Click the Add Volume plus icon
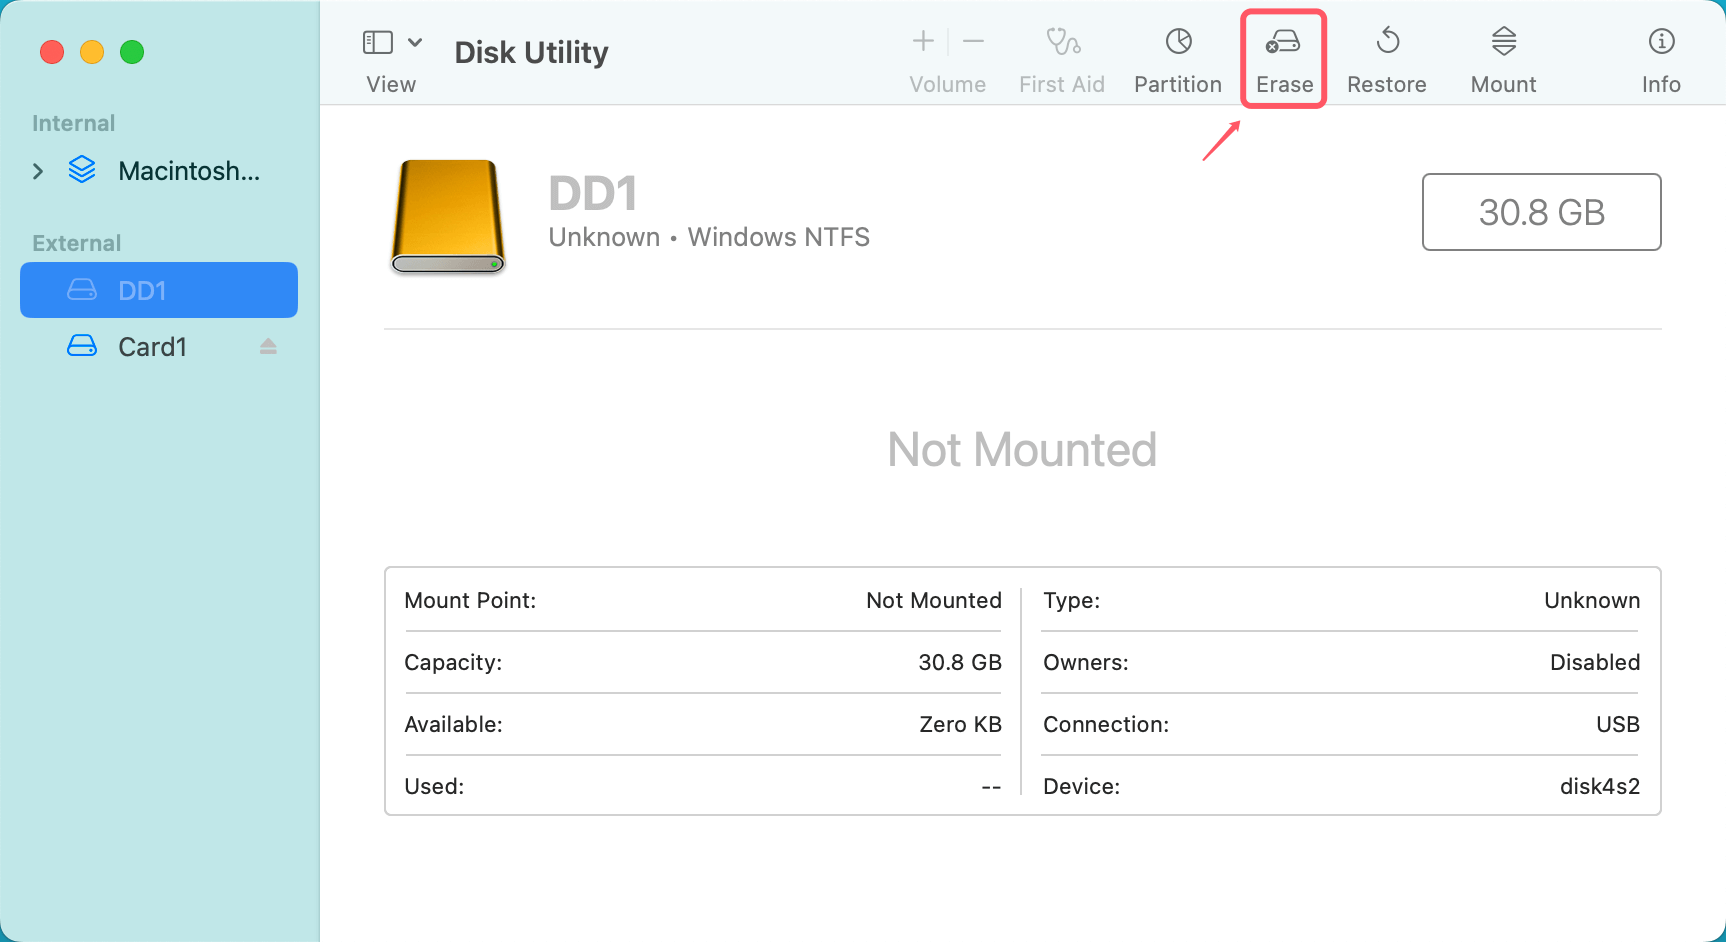 [922, 42]
